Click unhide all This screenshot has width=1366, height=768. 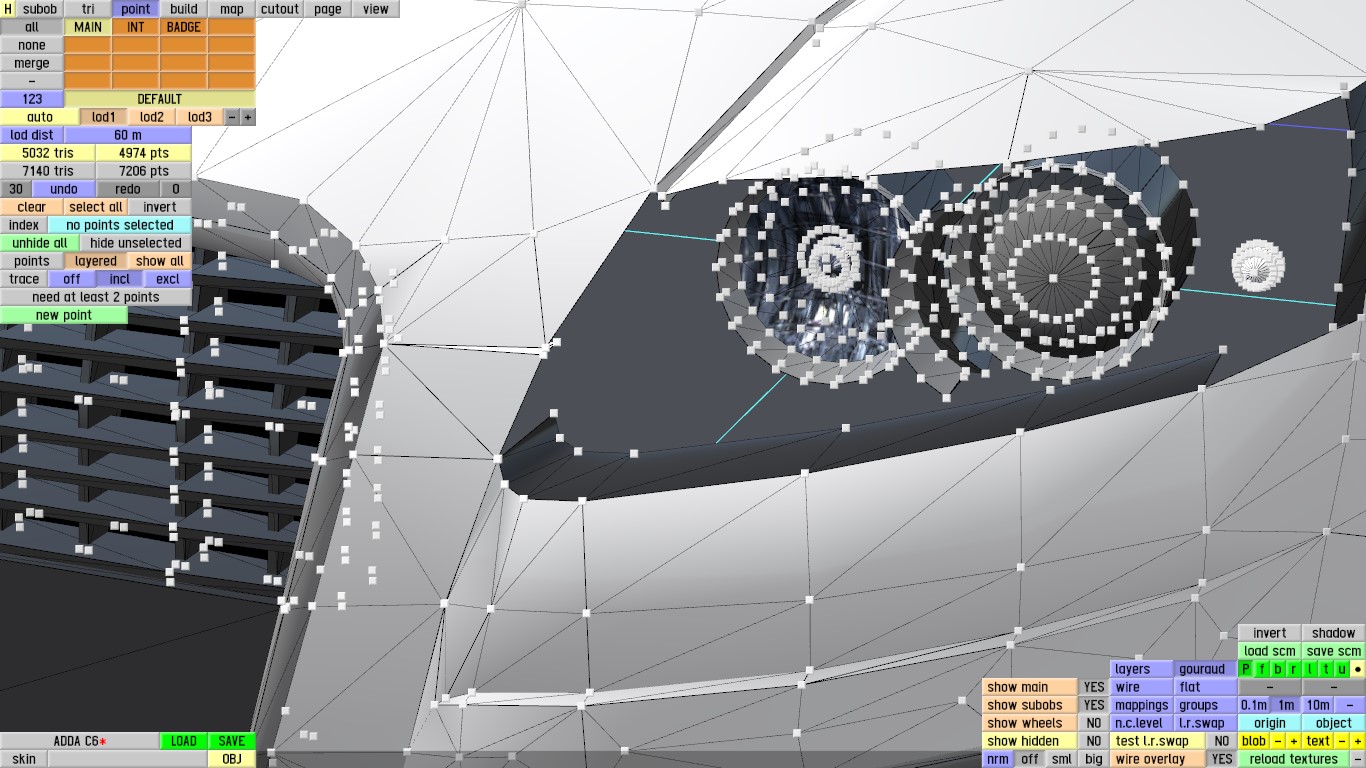coord(40,243)
